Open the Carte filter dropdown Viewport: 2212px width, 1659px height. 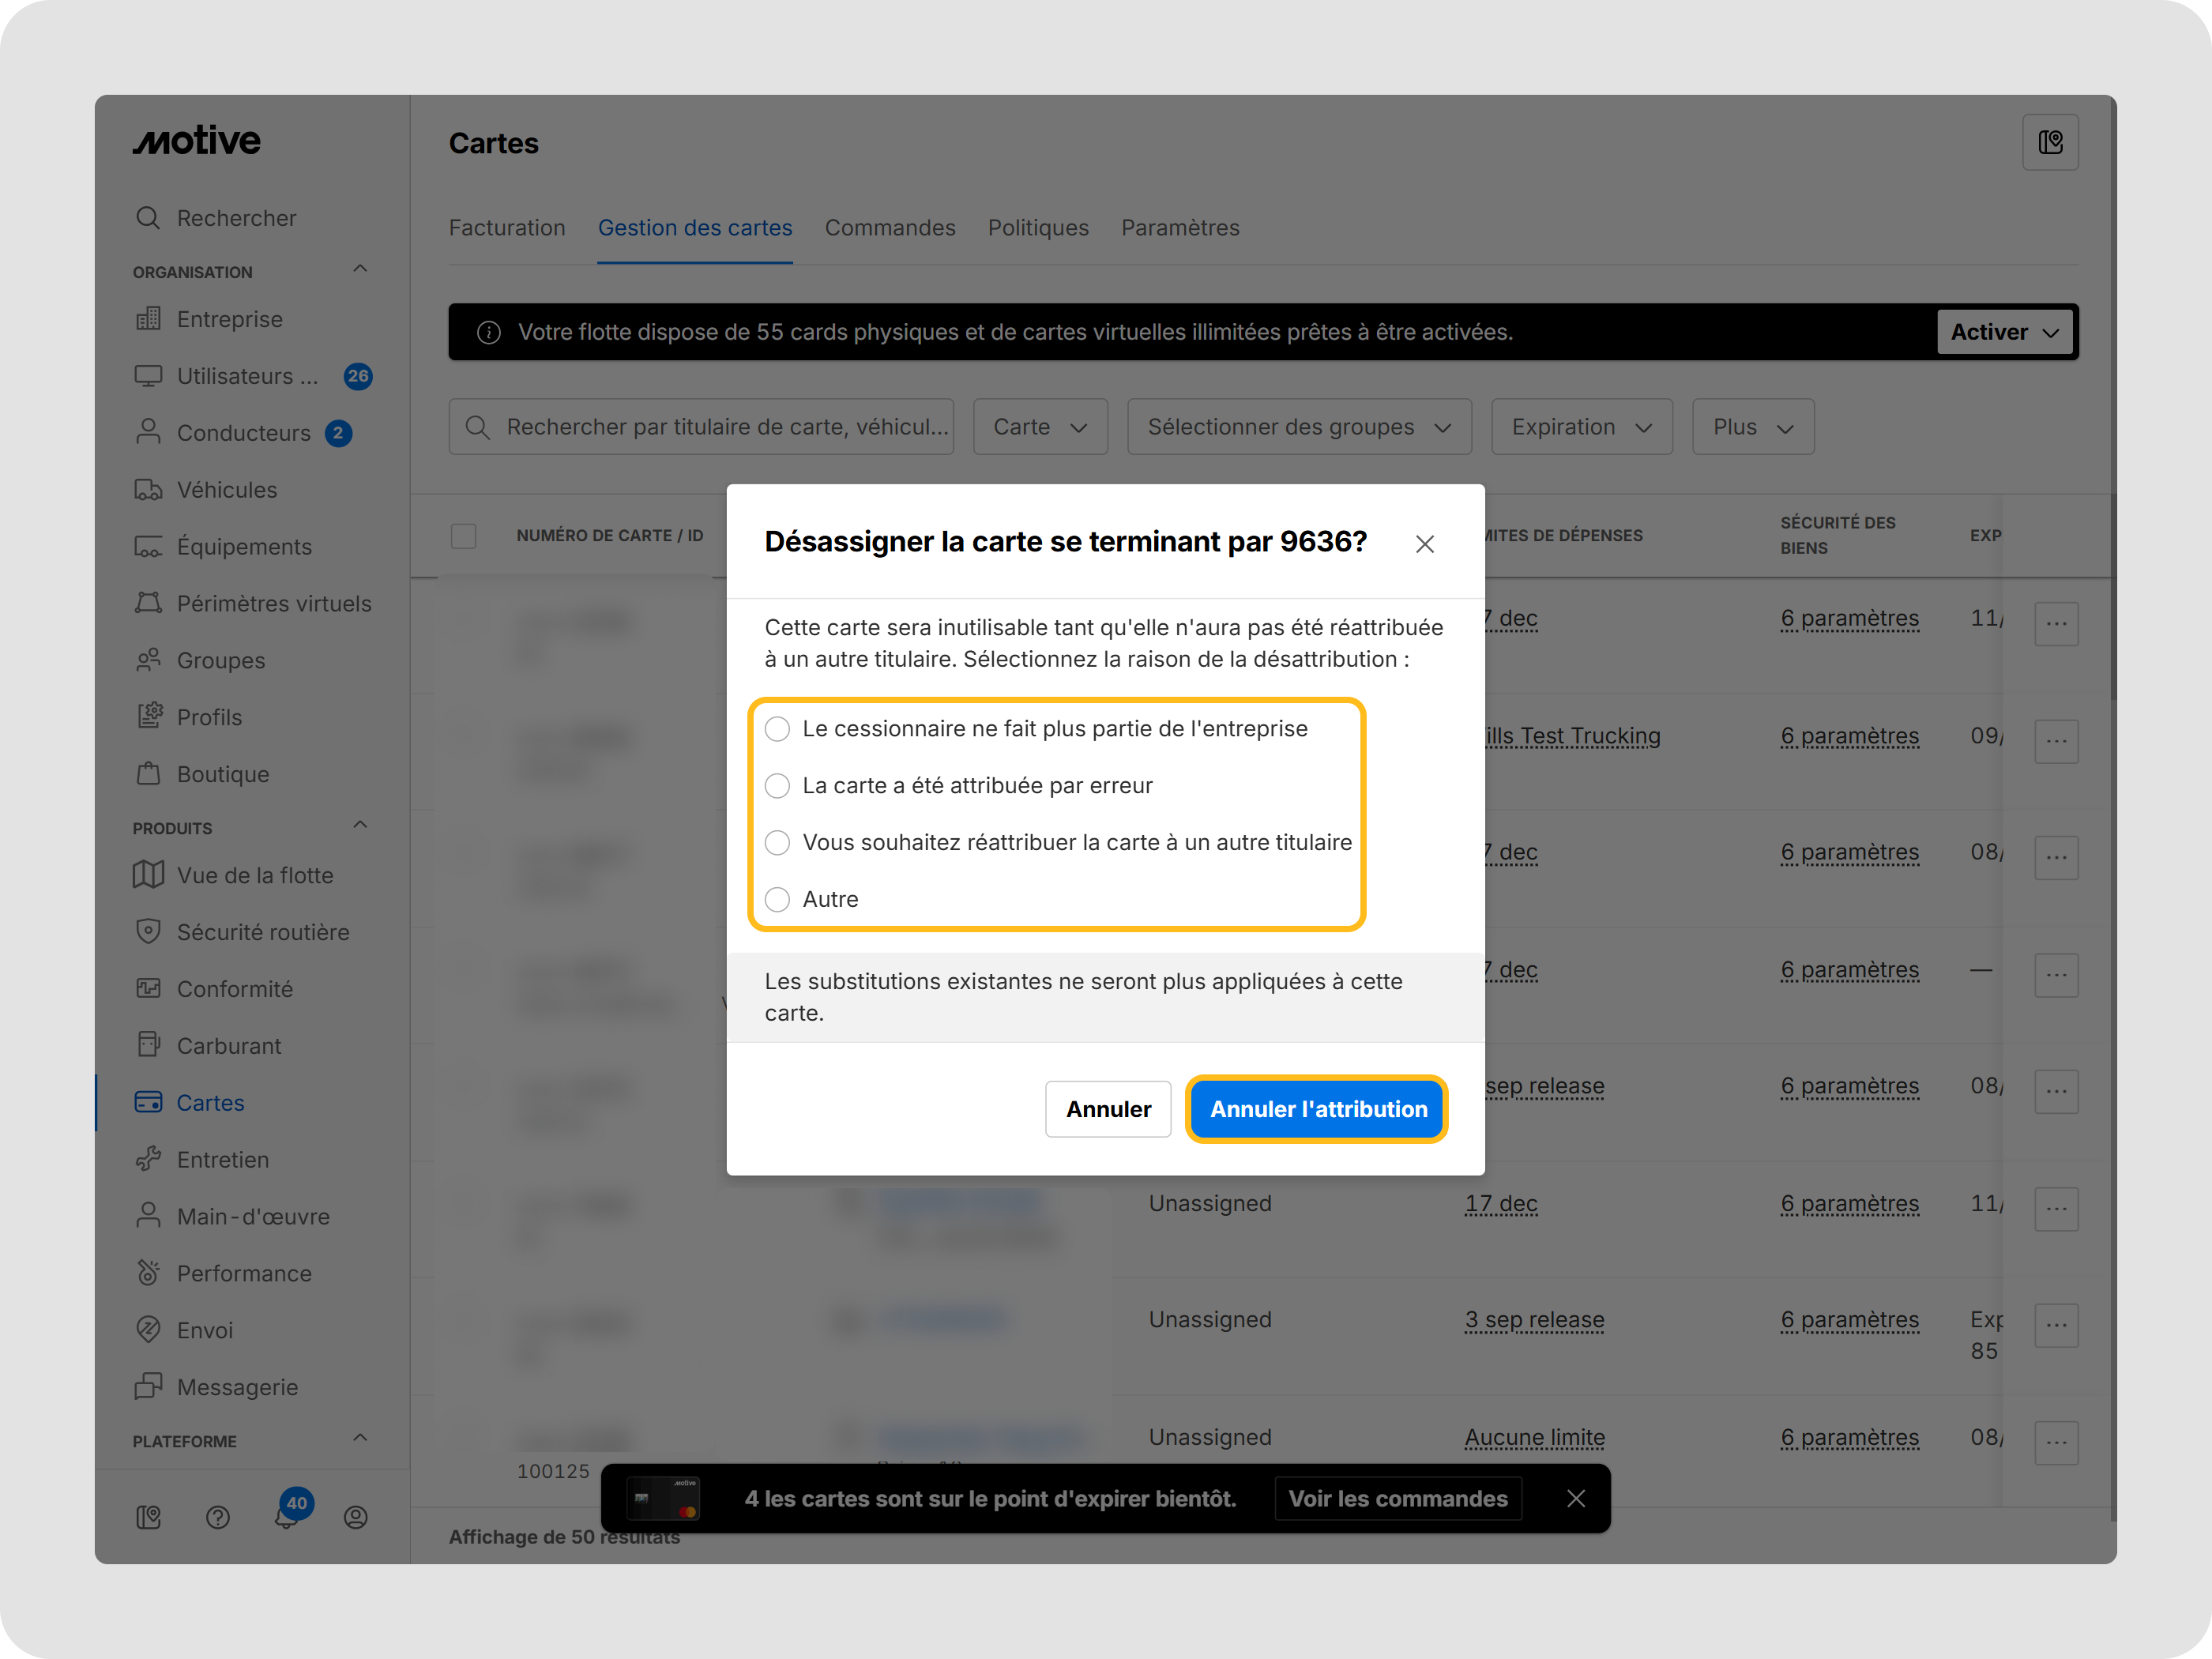1040,427
